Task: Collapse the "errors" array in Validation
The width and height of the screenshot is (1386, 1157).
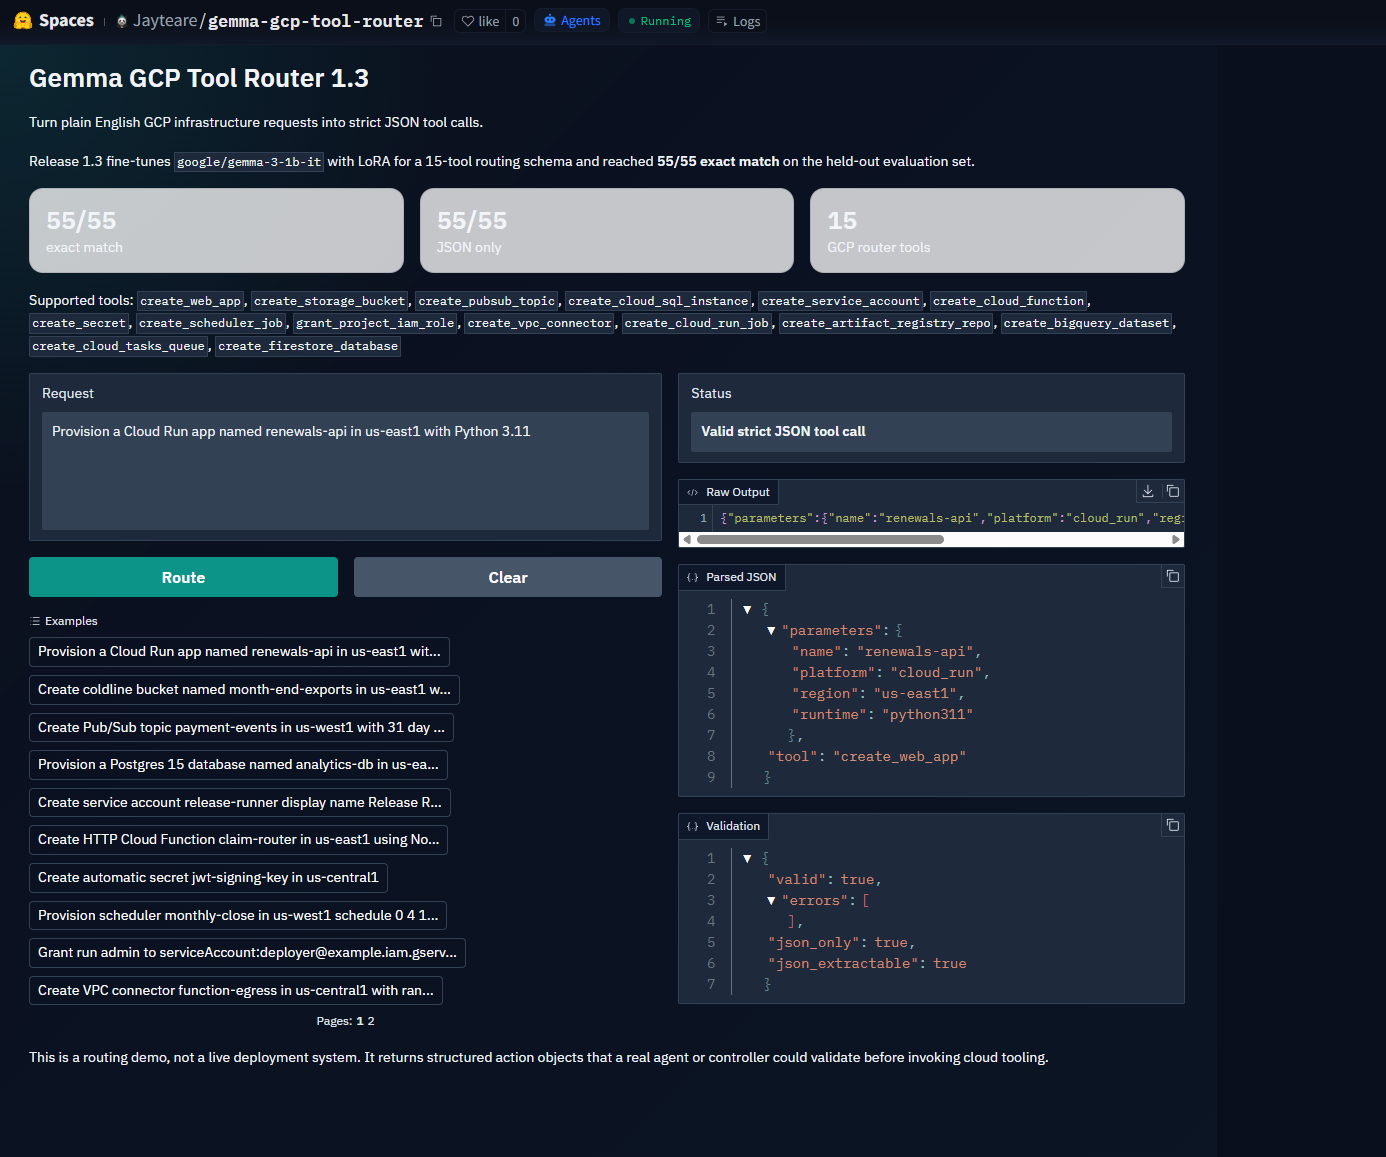Action: [x=771, y=900]
